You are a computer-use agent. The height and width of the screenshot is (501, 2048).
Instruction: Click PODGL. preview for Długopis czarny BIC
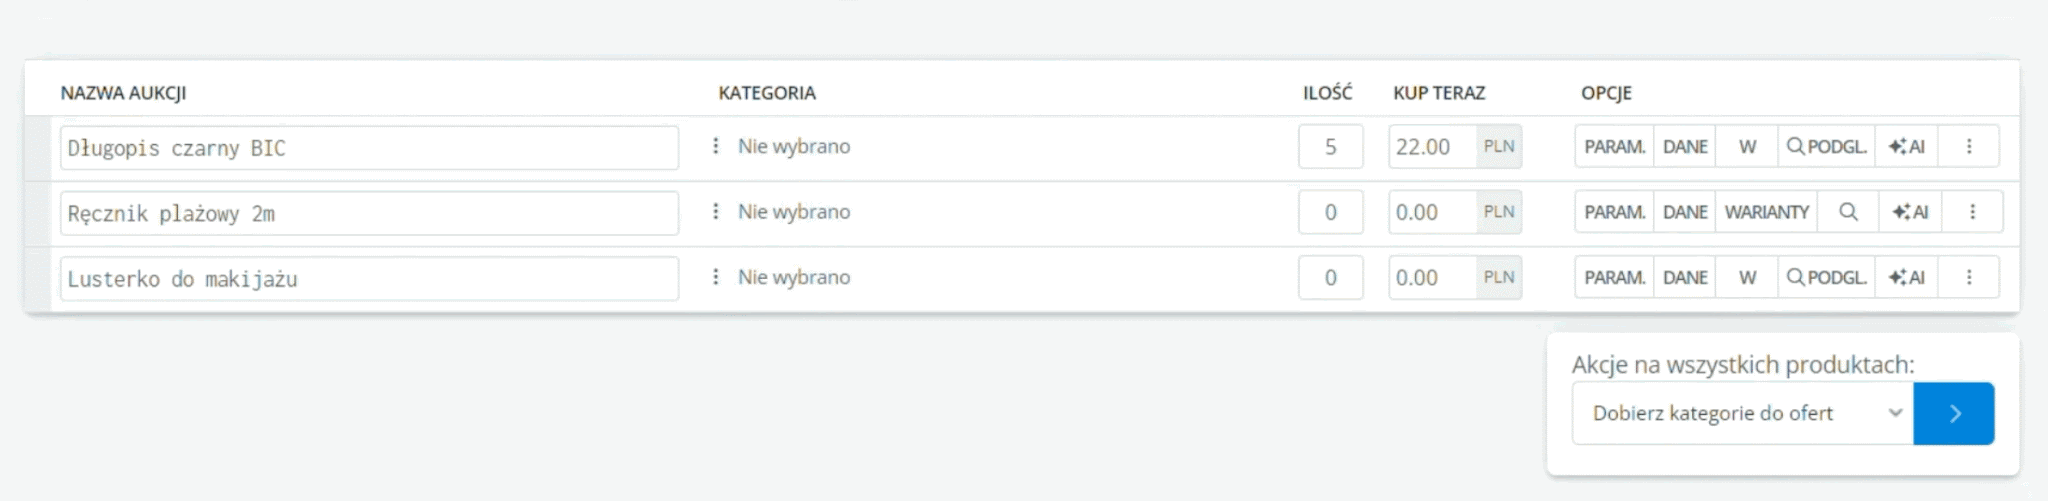click(x=1826, y=147)
